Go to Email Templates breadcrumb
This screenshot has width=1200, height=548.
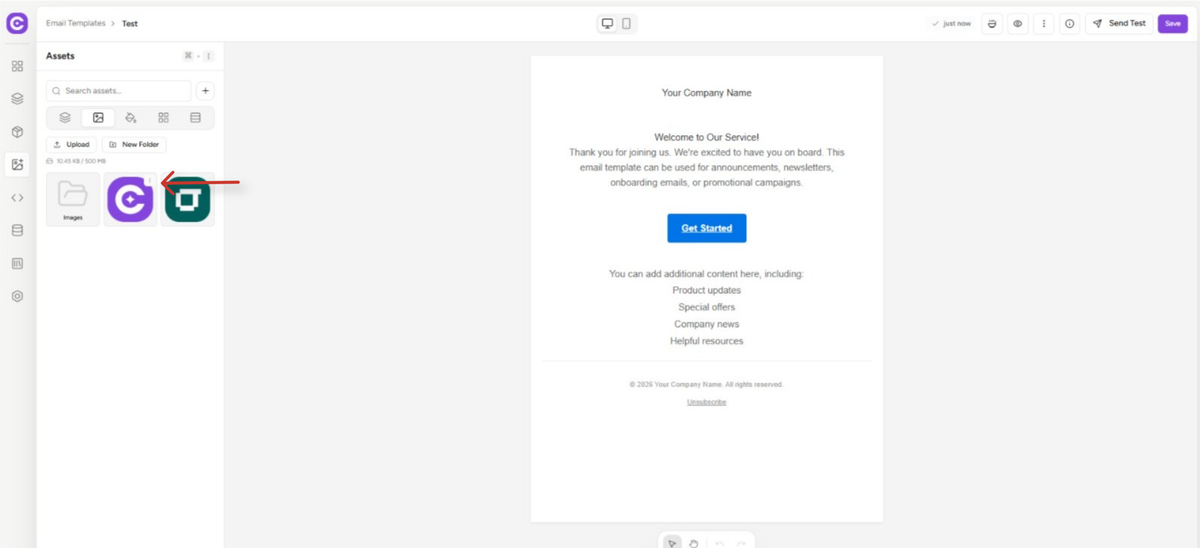click(75, 23)
